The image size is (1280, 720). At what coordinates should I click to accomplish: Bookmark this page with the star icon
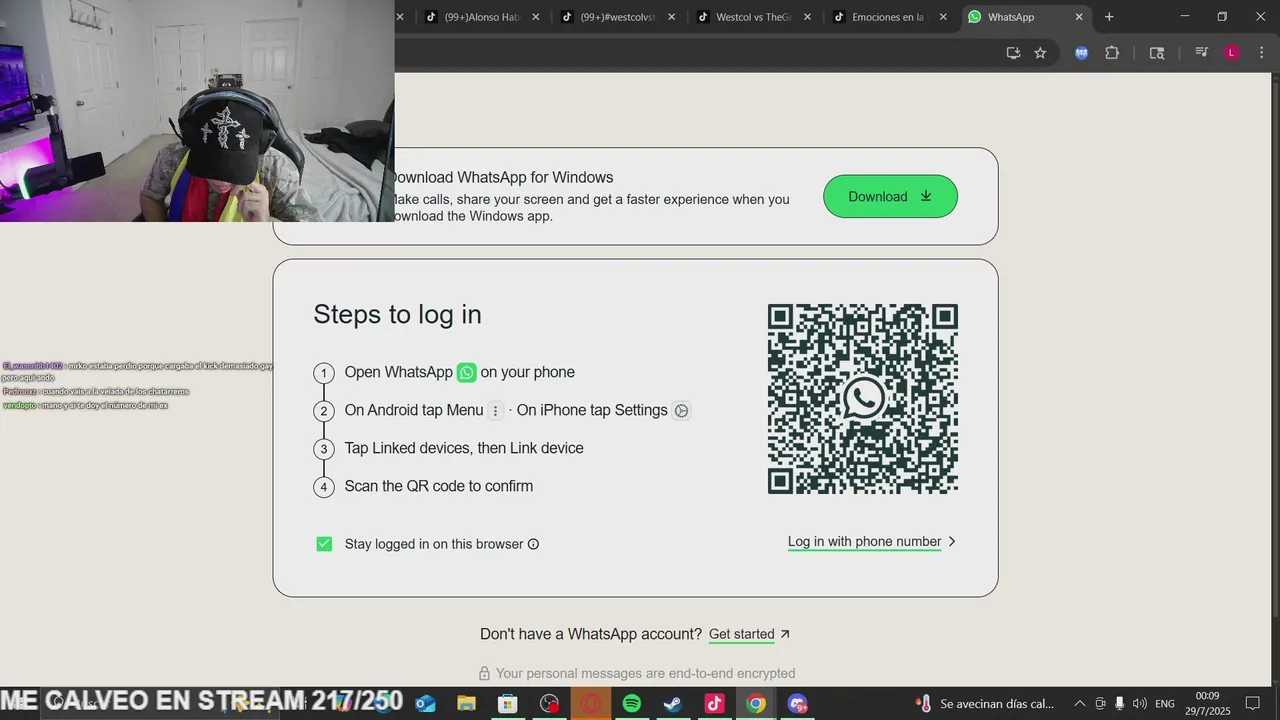(x=1040, y=53)
